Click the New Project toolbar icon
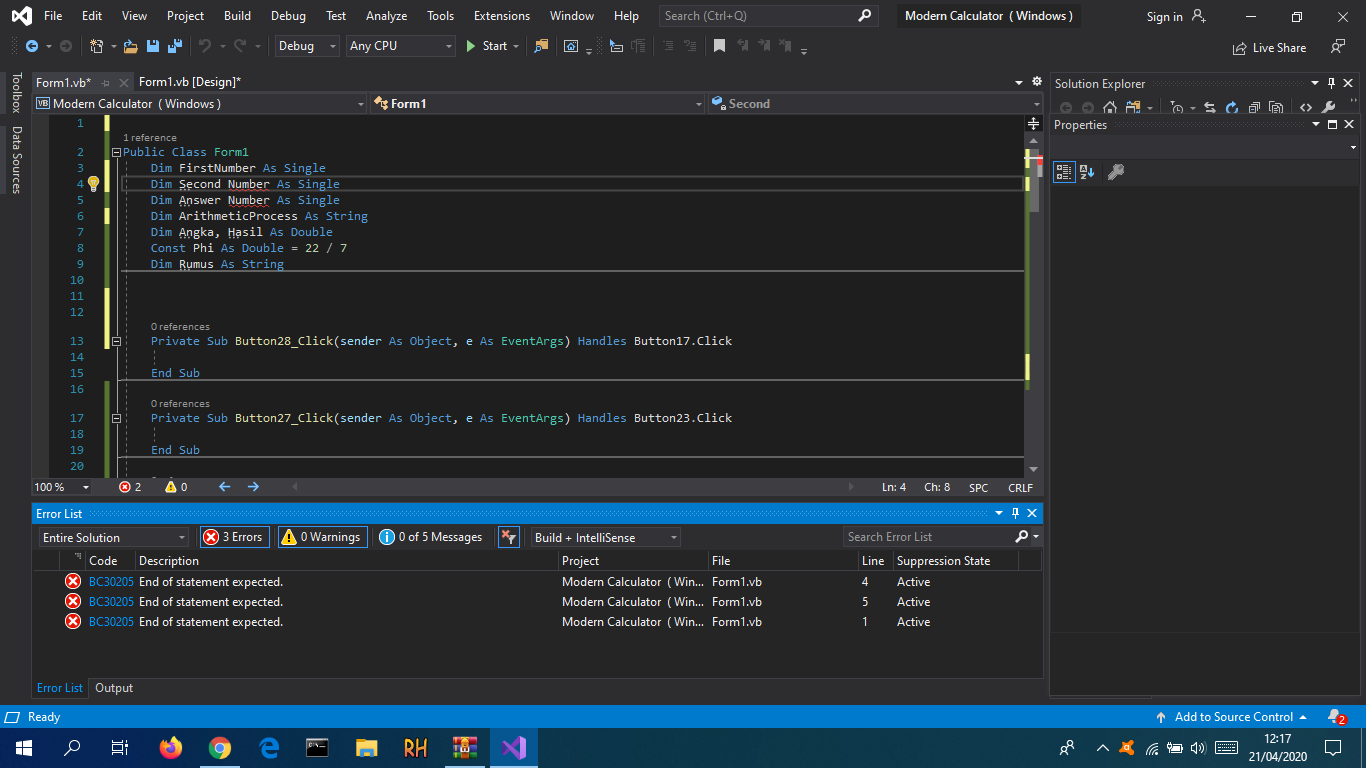The width and height of the screenshot is (1366, 768). click(x=96, y=46)
